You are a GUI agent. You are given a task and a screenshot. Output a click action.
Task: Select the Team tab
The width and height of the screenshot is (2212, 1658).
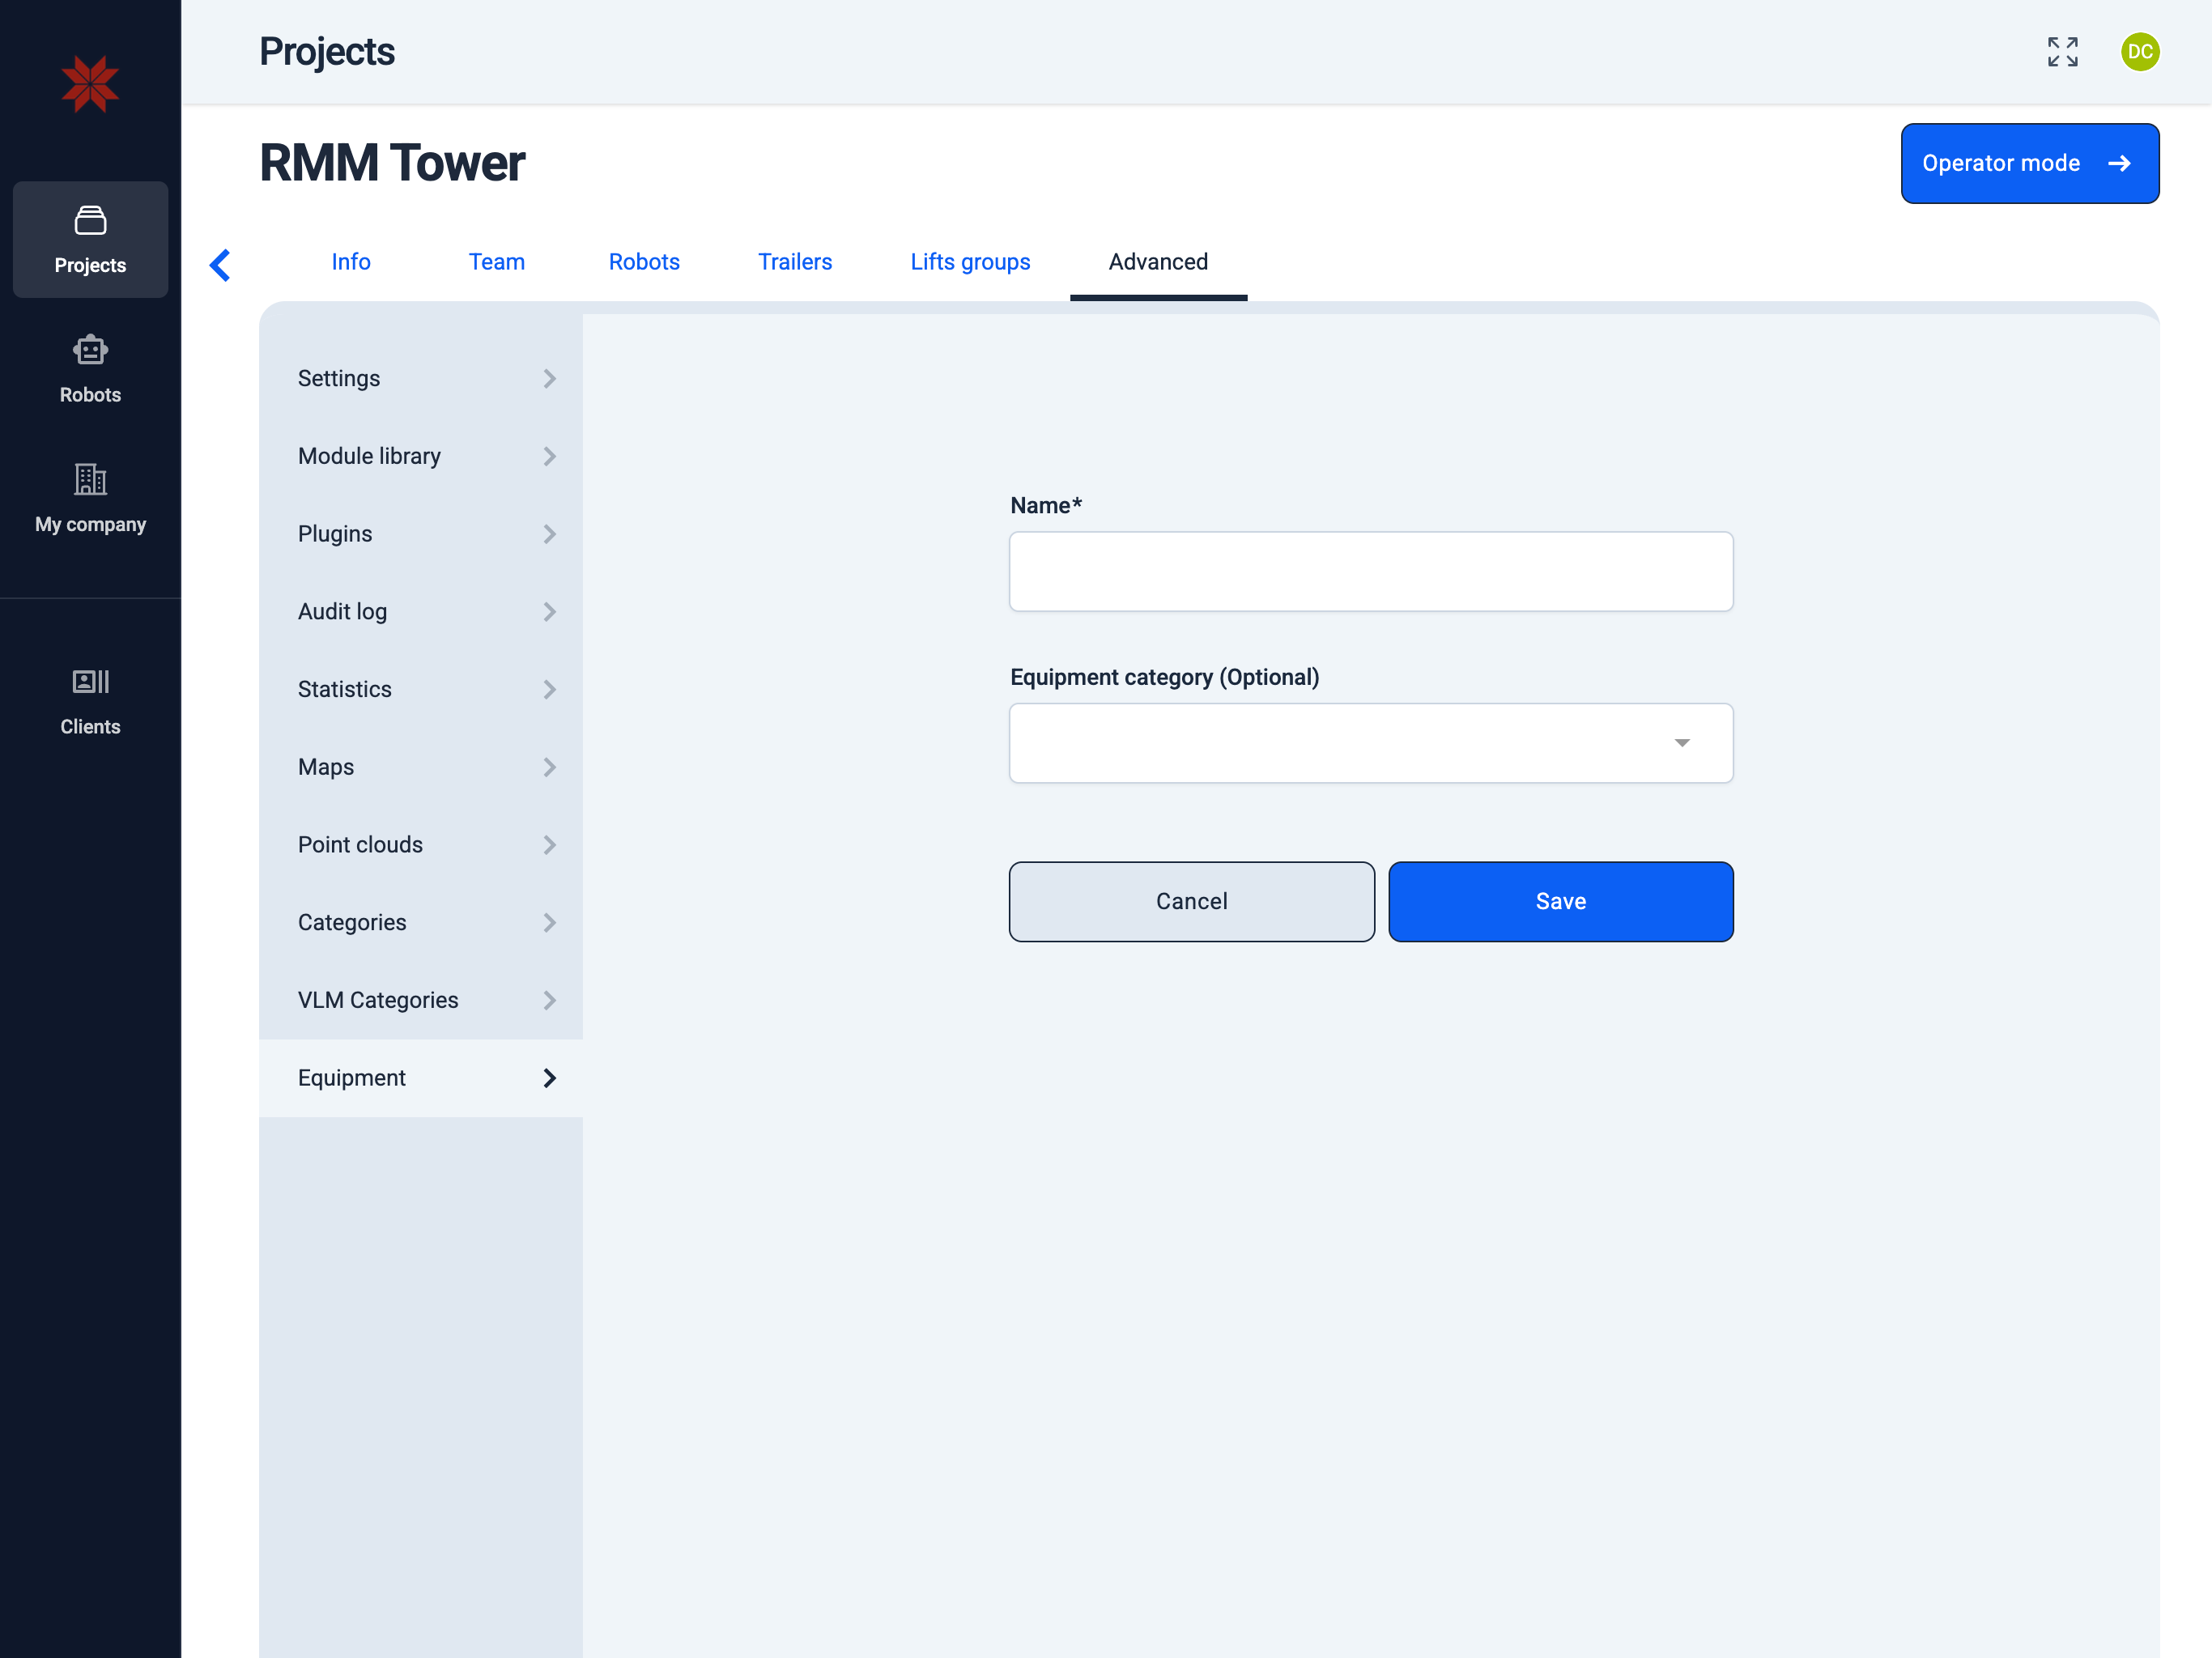(x=497, y=261)
